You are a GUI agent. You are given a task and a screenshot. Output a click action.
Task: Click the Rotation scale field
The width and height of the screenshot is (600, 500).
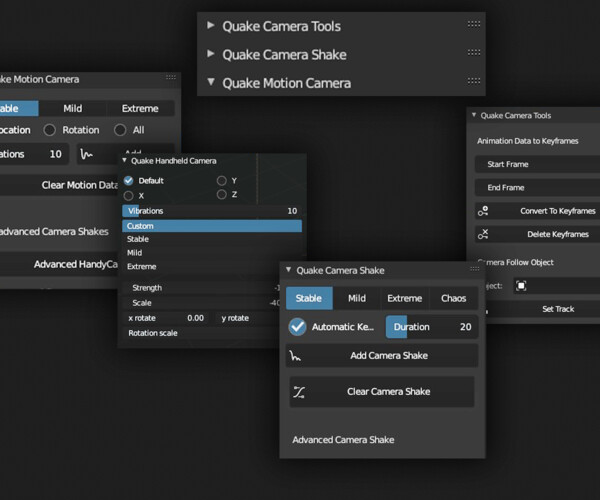tap(203, 333)
